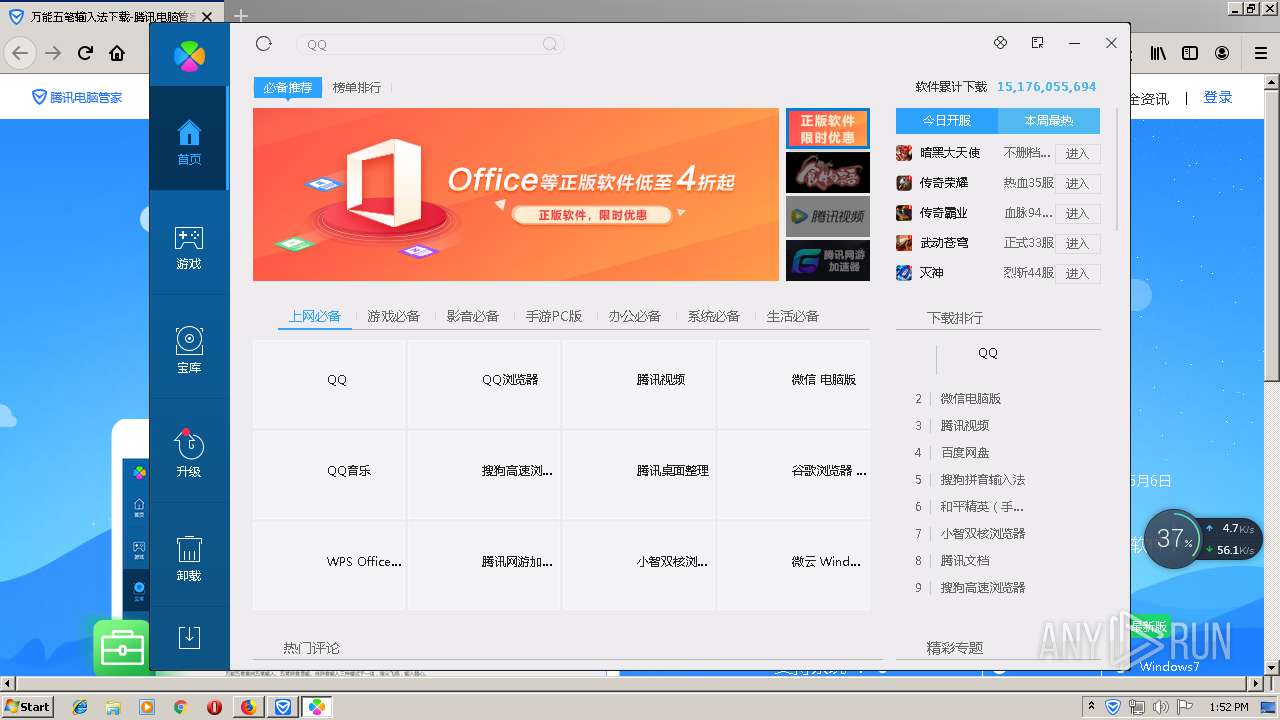Click the green toolbox desktop widget
1280x720 pixels.
click(121, 648)
